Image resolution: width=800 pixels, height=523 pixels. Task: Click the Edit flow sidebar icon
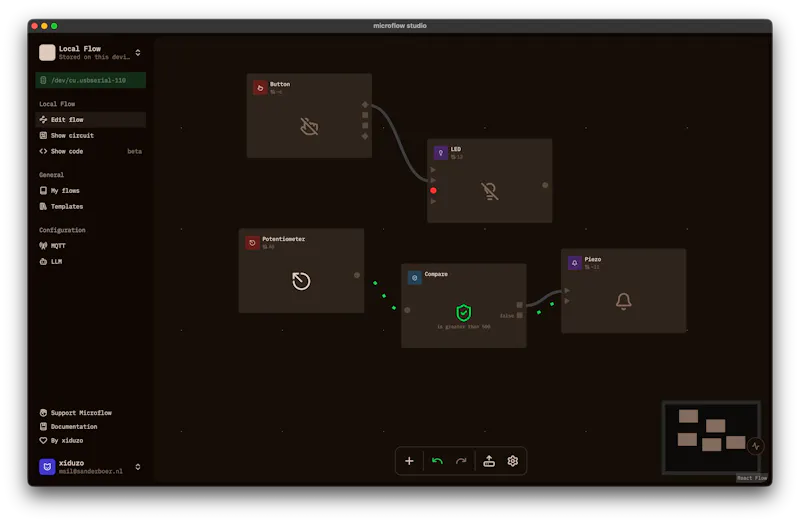[x=43, y=119]
